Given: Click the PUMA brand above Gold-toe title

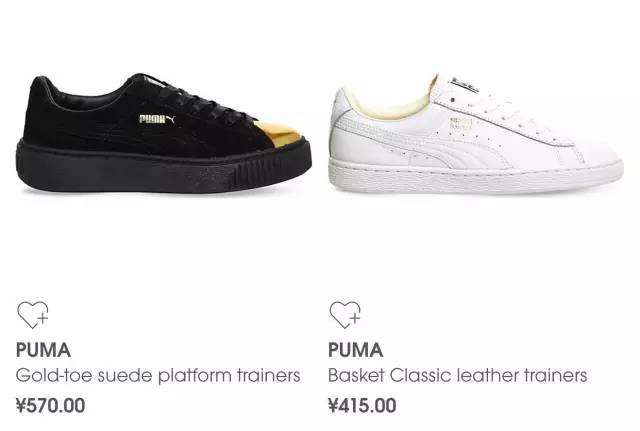Looking at the screenshot, I should pyautogui.click(x=43, y=350).
